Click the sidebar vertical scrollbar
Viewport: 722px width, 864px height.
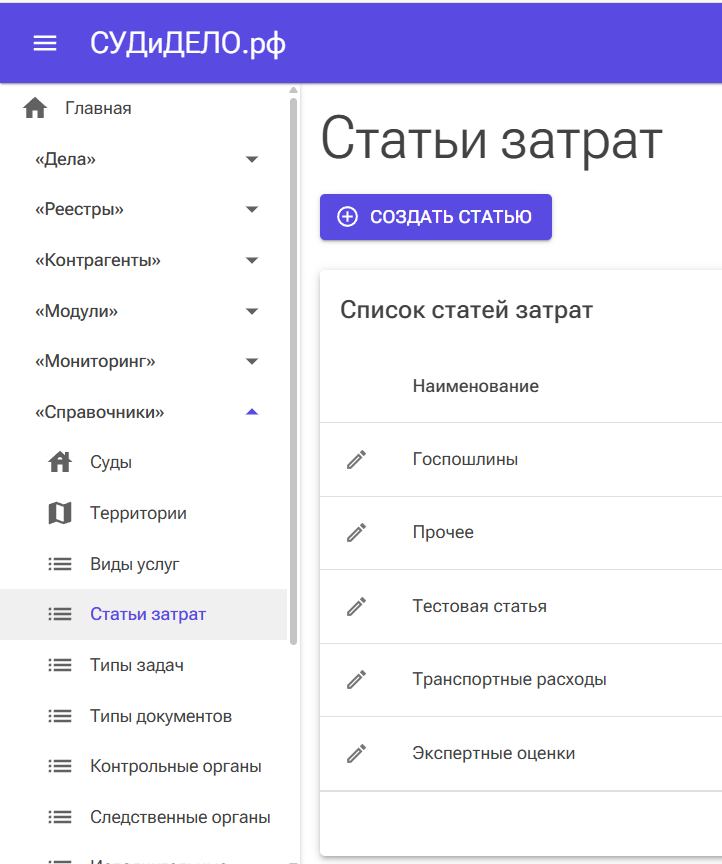coord(293,370)
